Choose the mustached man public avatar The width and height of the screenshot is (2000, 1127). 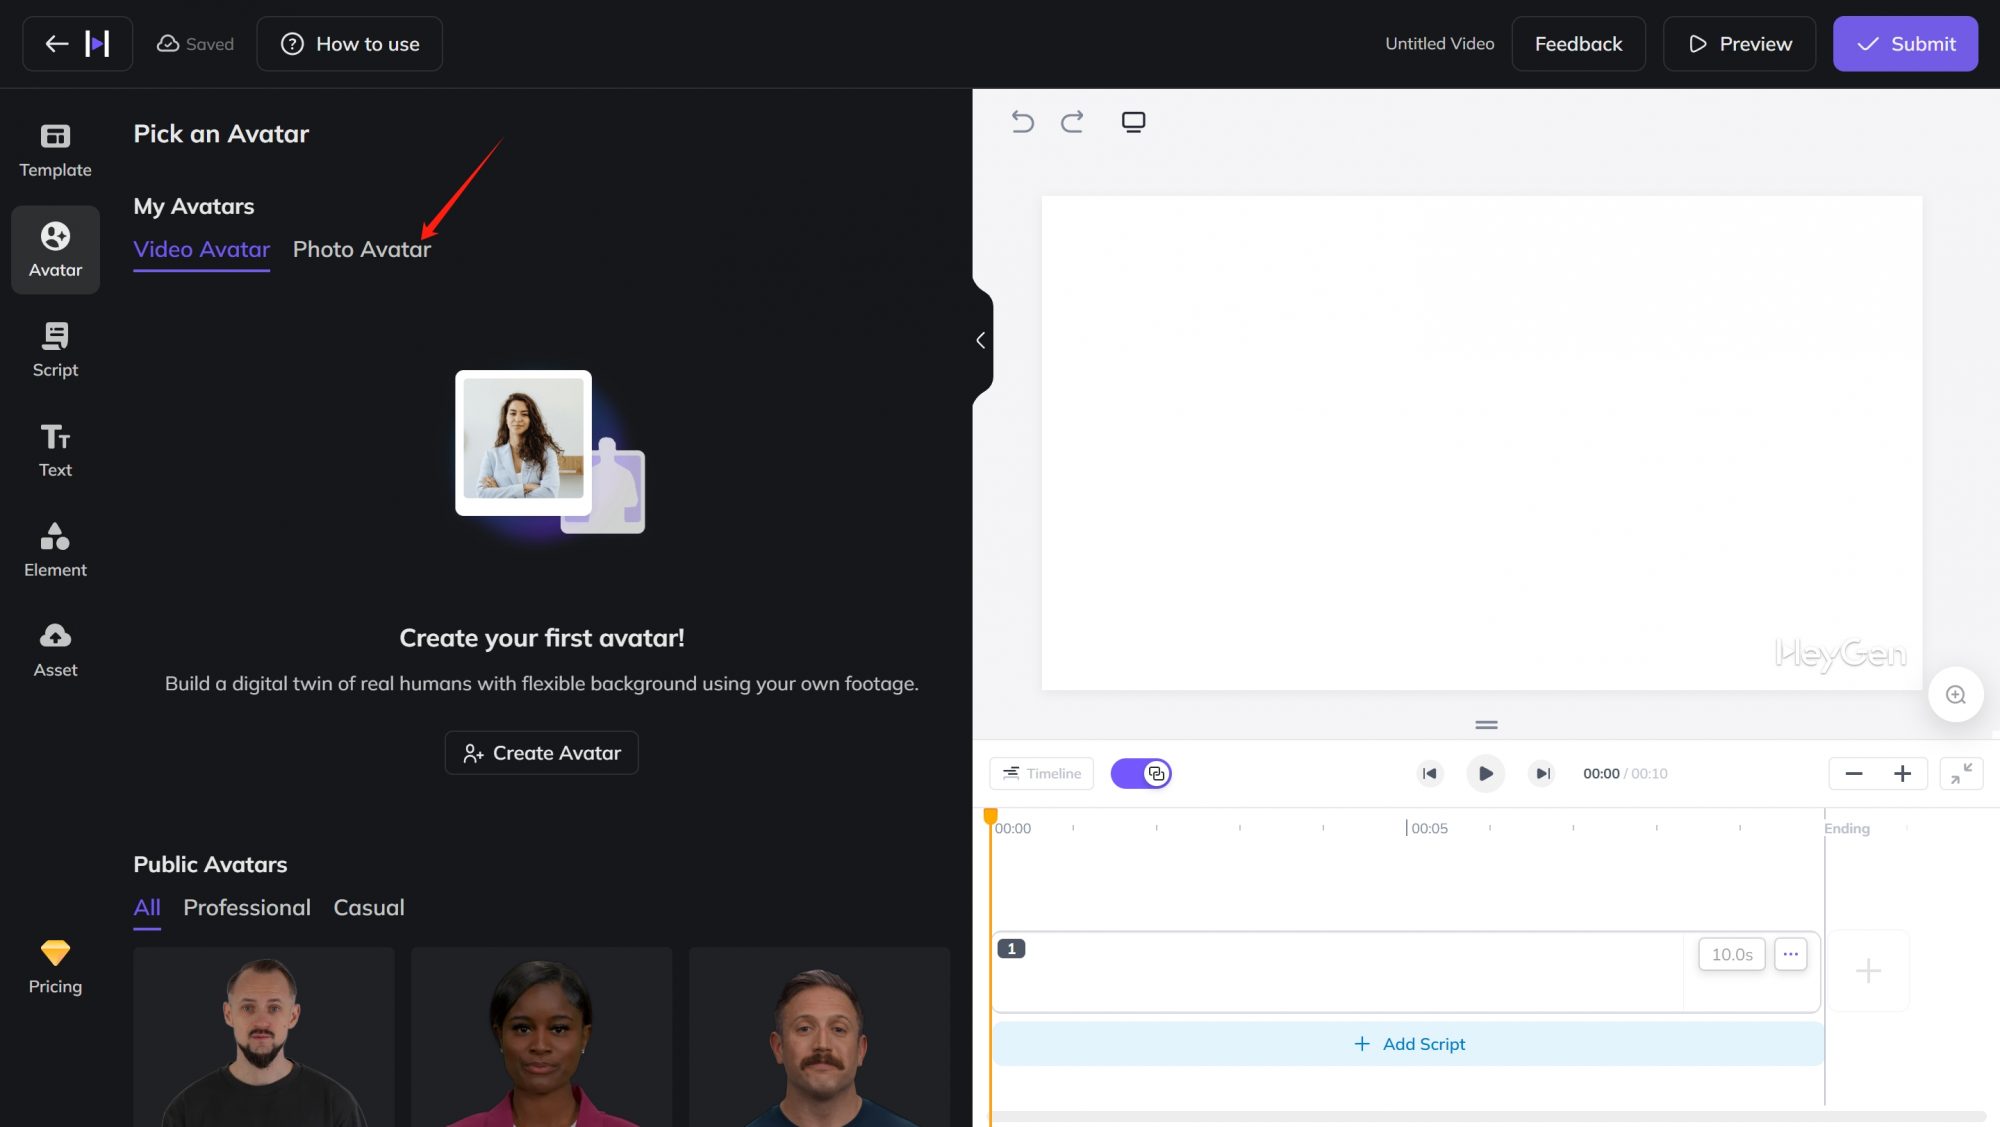click(x=819, y=1037)
